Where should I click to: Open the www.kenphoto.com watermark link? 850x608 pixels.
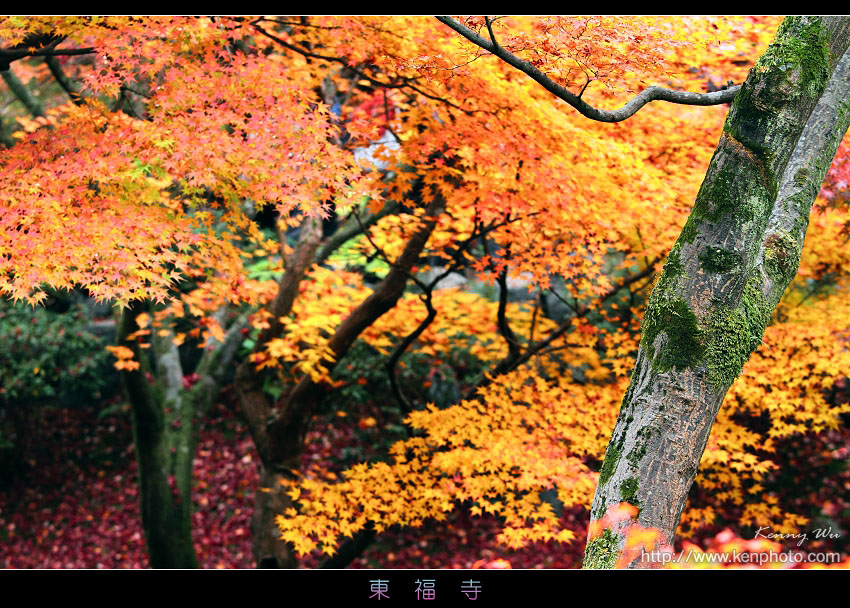(740, 556)
